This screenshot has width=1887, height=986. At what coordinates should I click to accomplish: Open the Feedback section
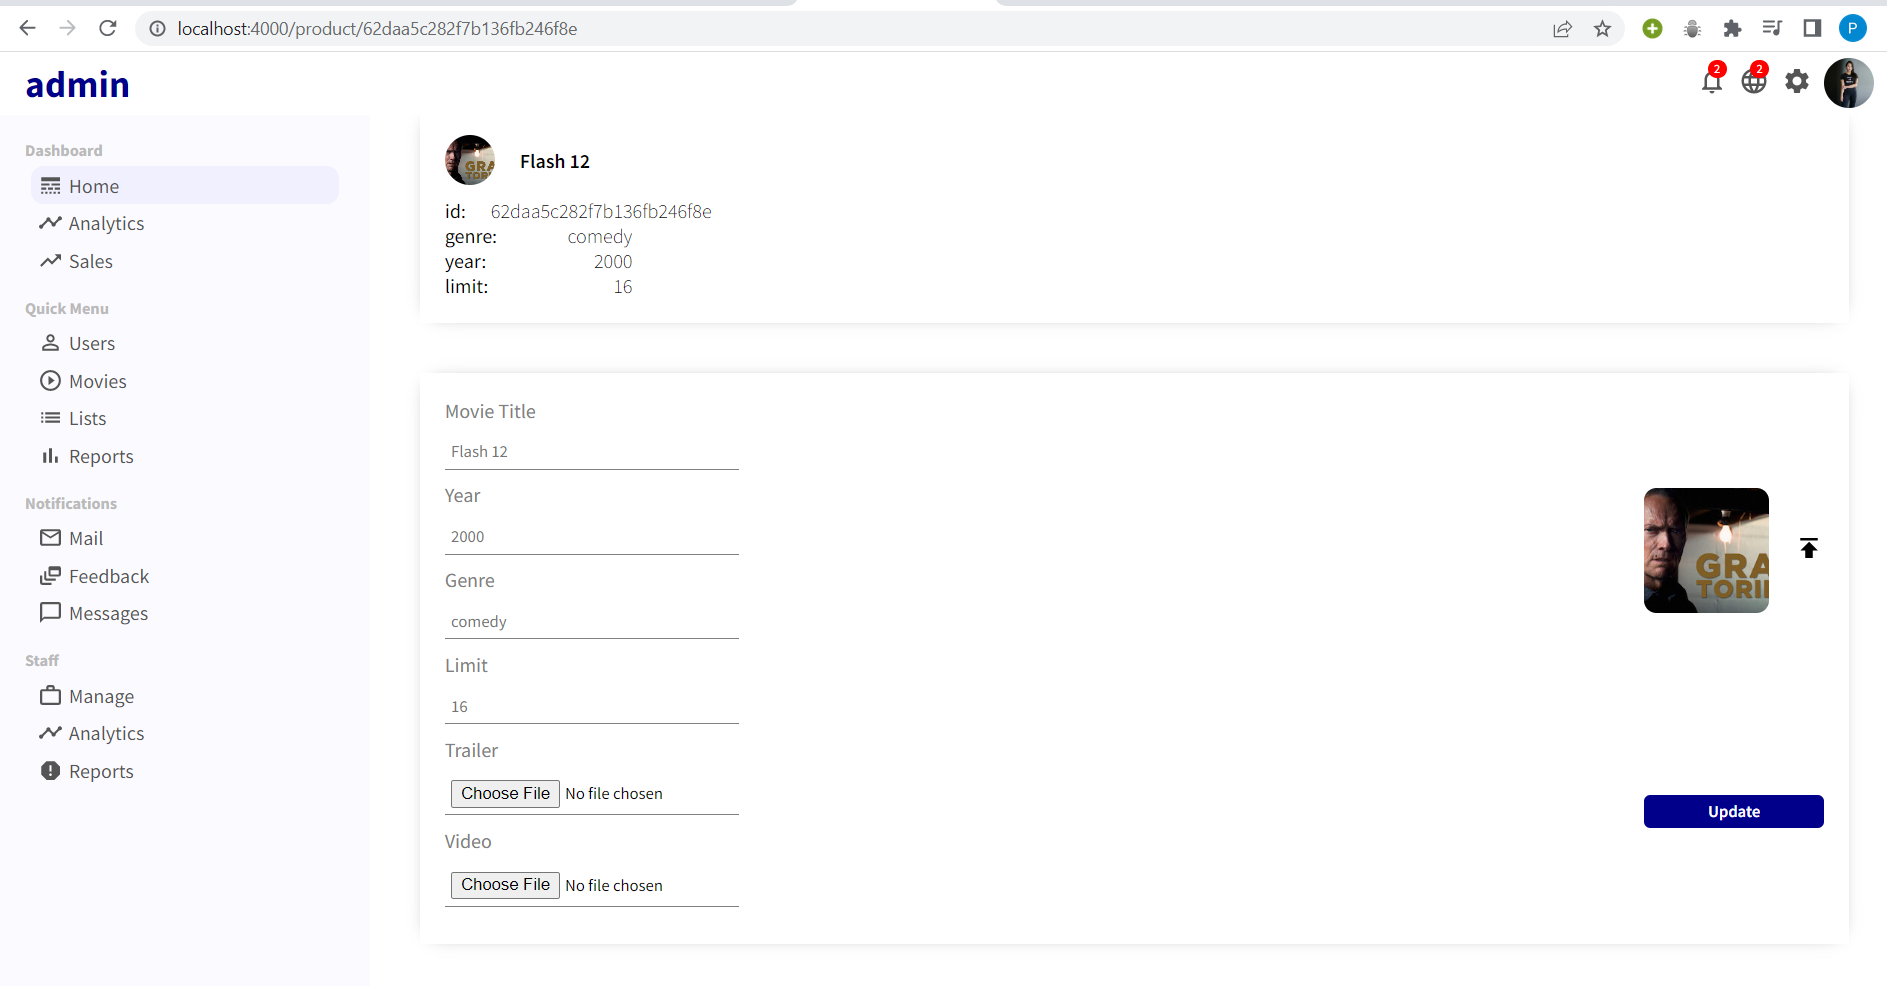pyautogui.click(x=108, y=576)
